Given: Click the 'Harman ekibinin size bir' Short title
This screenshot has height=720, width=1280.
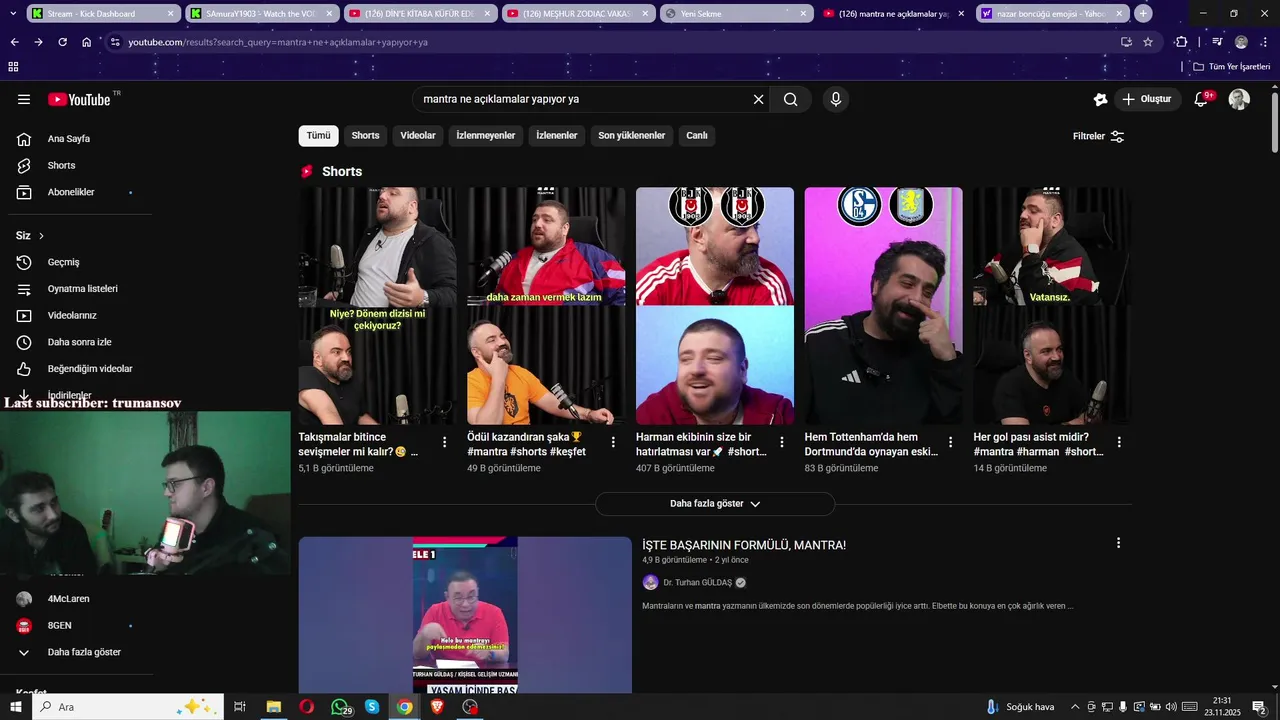Looking at the screenshot, I should (701, 444).
